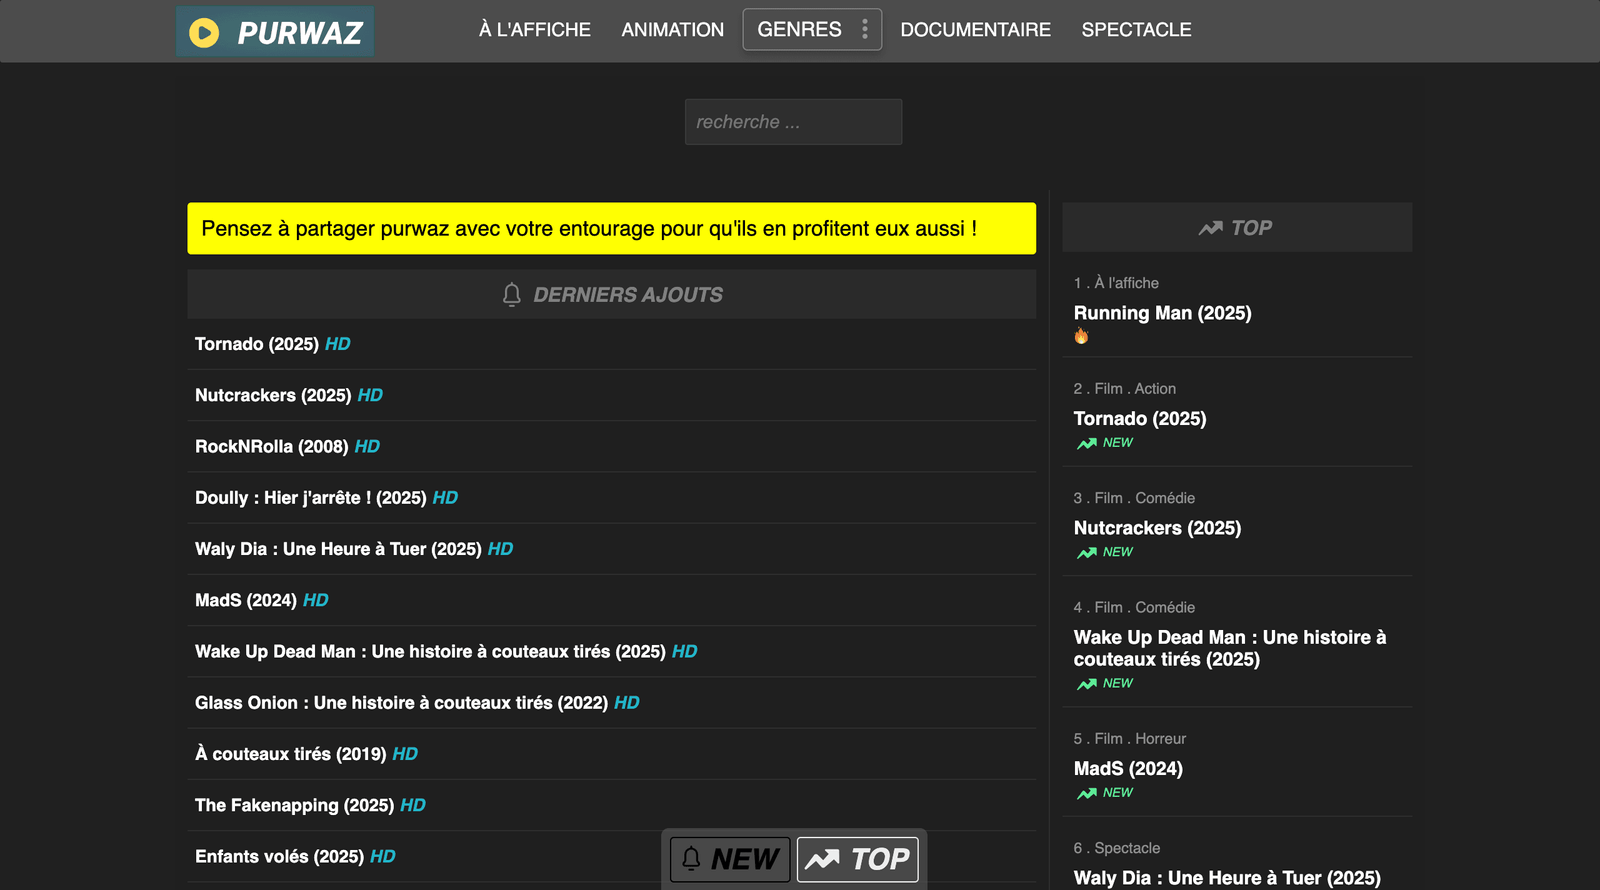Click the NEW trend icon under MadS
The image size is (1600, 890).
1087,793
